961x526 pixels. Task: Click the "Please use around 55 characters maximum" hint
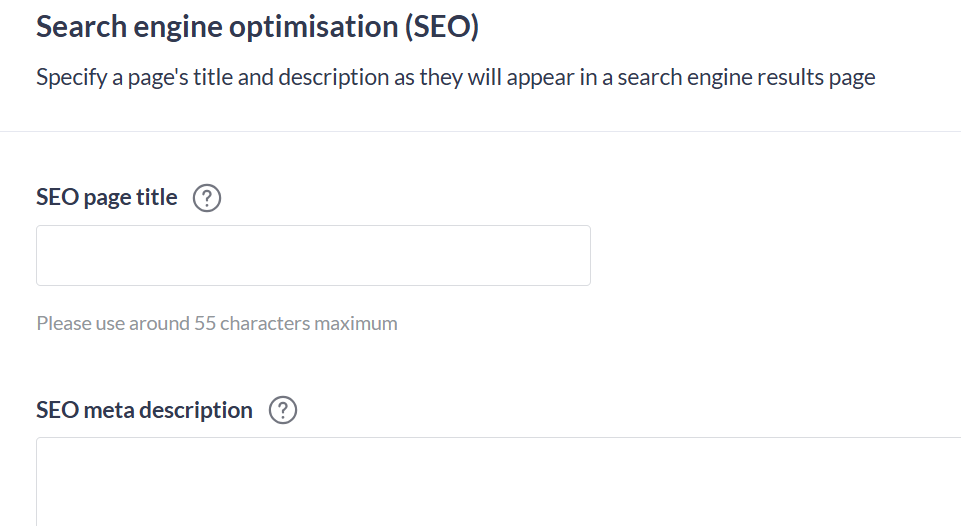tap(217, 323)
